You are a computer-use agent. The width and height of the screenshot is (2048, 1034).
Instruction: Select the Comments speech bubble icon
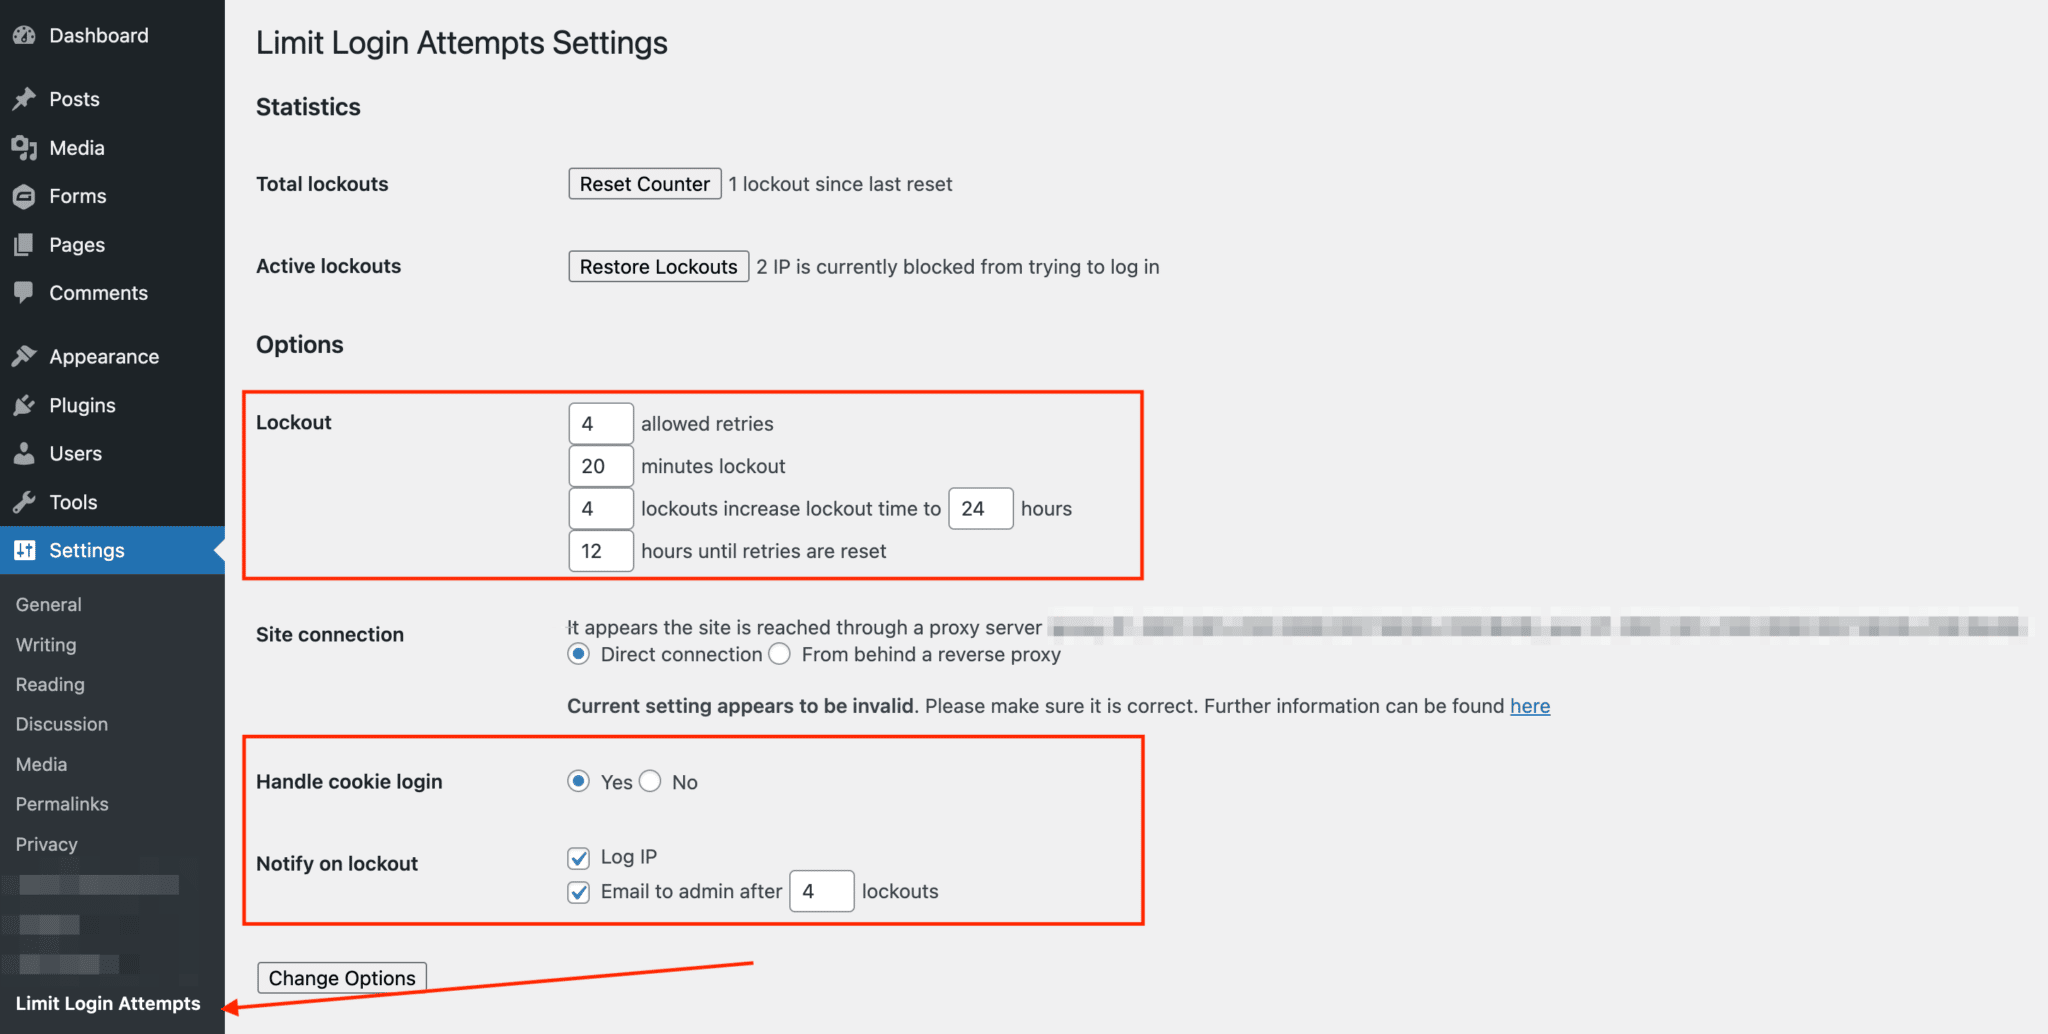point(24,292)
